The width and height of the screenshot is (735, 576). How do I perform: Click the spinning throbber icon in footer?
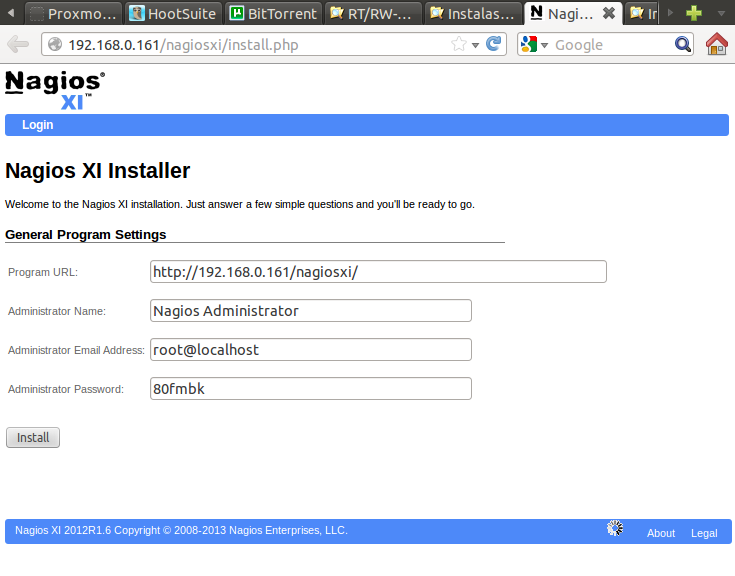[x=615, y=528]
